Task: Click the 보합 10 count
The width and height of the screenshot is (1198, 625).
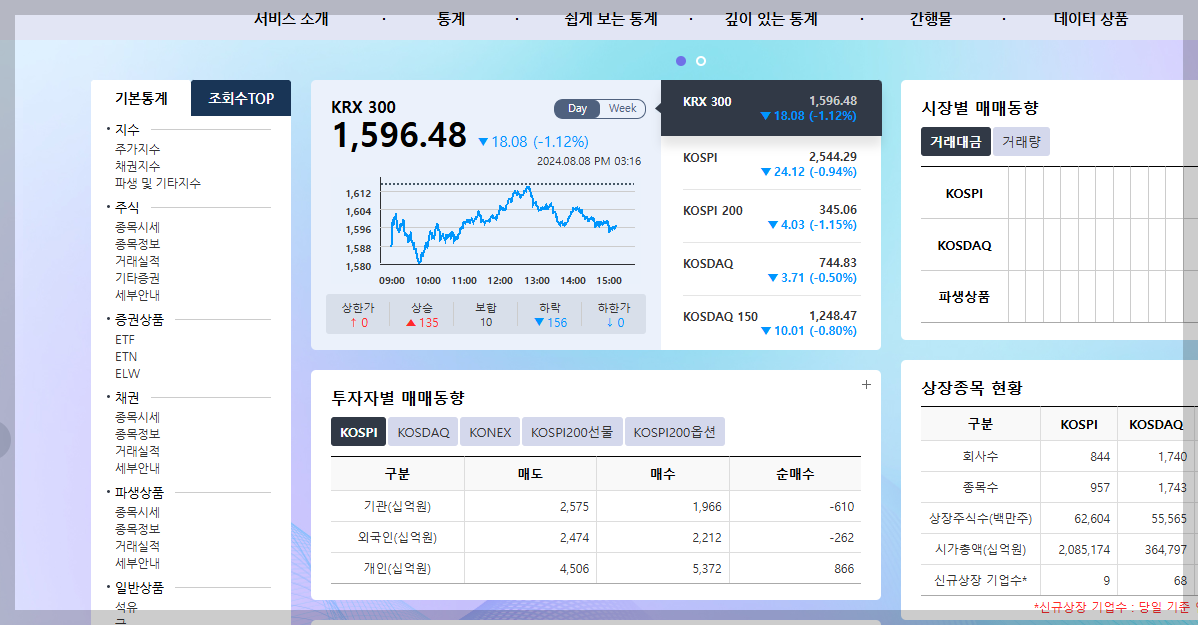Action: tap(486, 322)
